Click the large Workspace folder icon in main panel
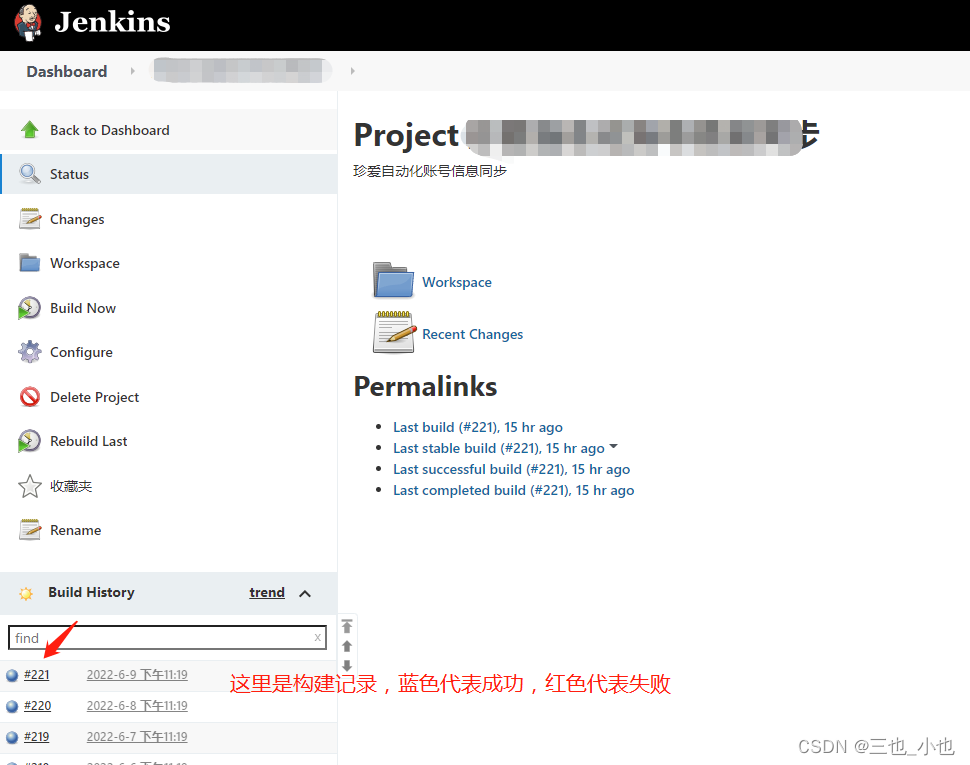Viewport: 970px width, 765px height. (393, 280)
